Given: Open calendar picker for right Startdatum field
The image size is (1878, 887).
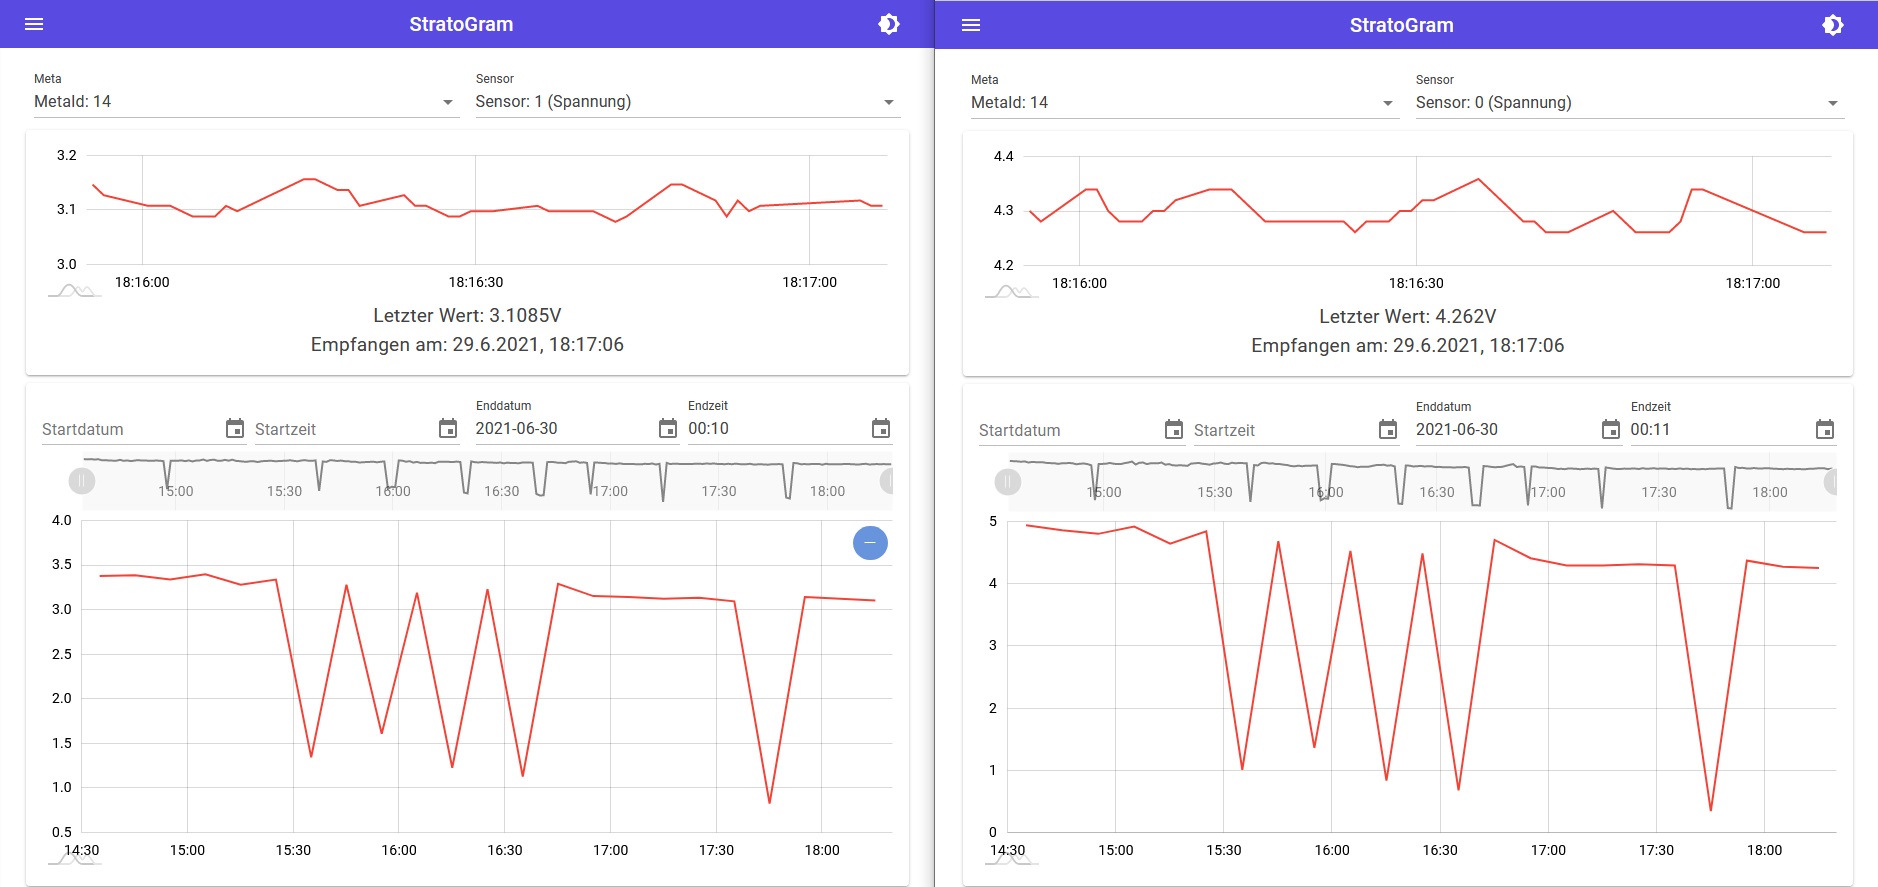Looking at the screenshot, I should tap(1174, 430).
